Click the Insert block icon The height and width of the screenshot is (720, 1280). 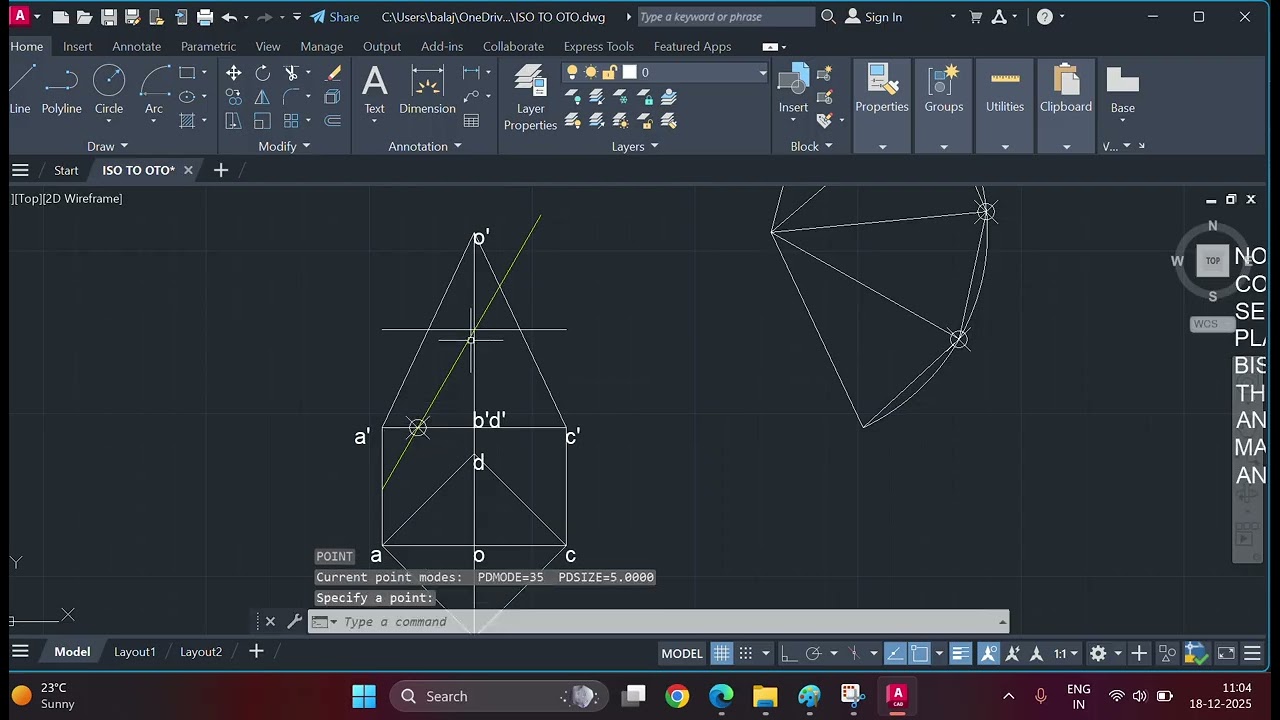click(x=793, y=90)
